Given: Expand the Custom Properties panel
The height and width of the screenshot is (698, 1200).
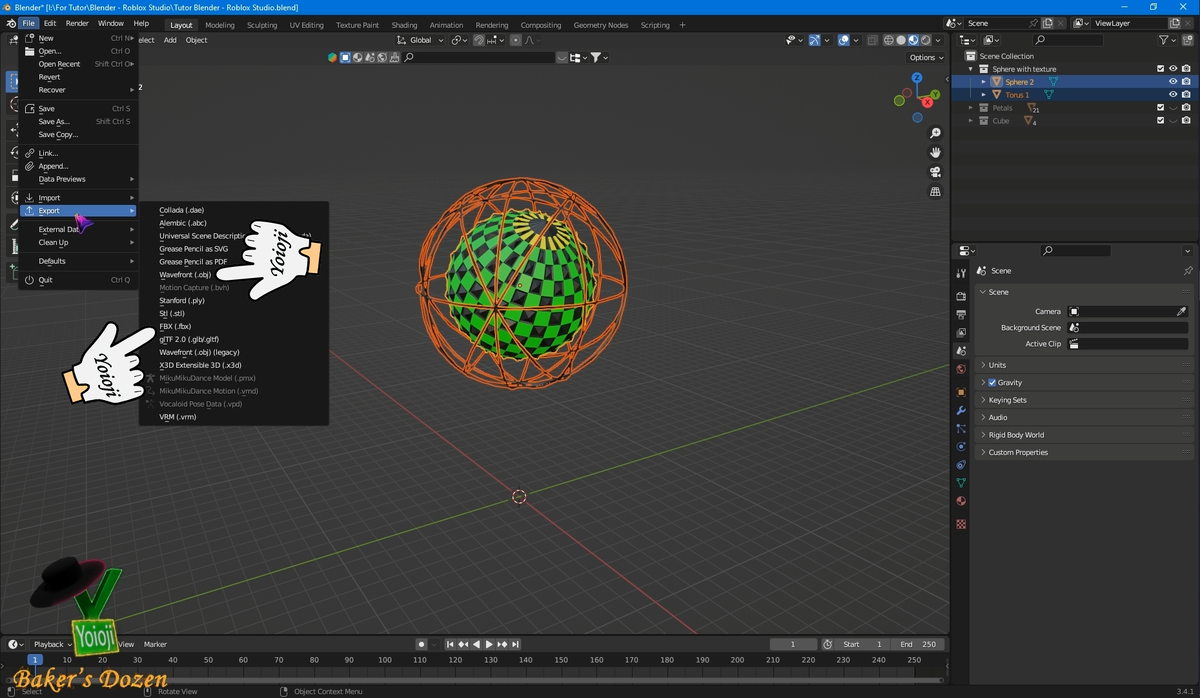Looking at the screenshot, I should click(1084, 452).
